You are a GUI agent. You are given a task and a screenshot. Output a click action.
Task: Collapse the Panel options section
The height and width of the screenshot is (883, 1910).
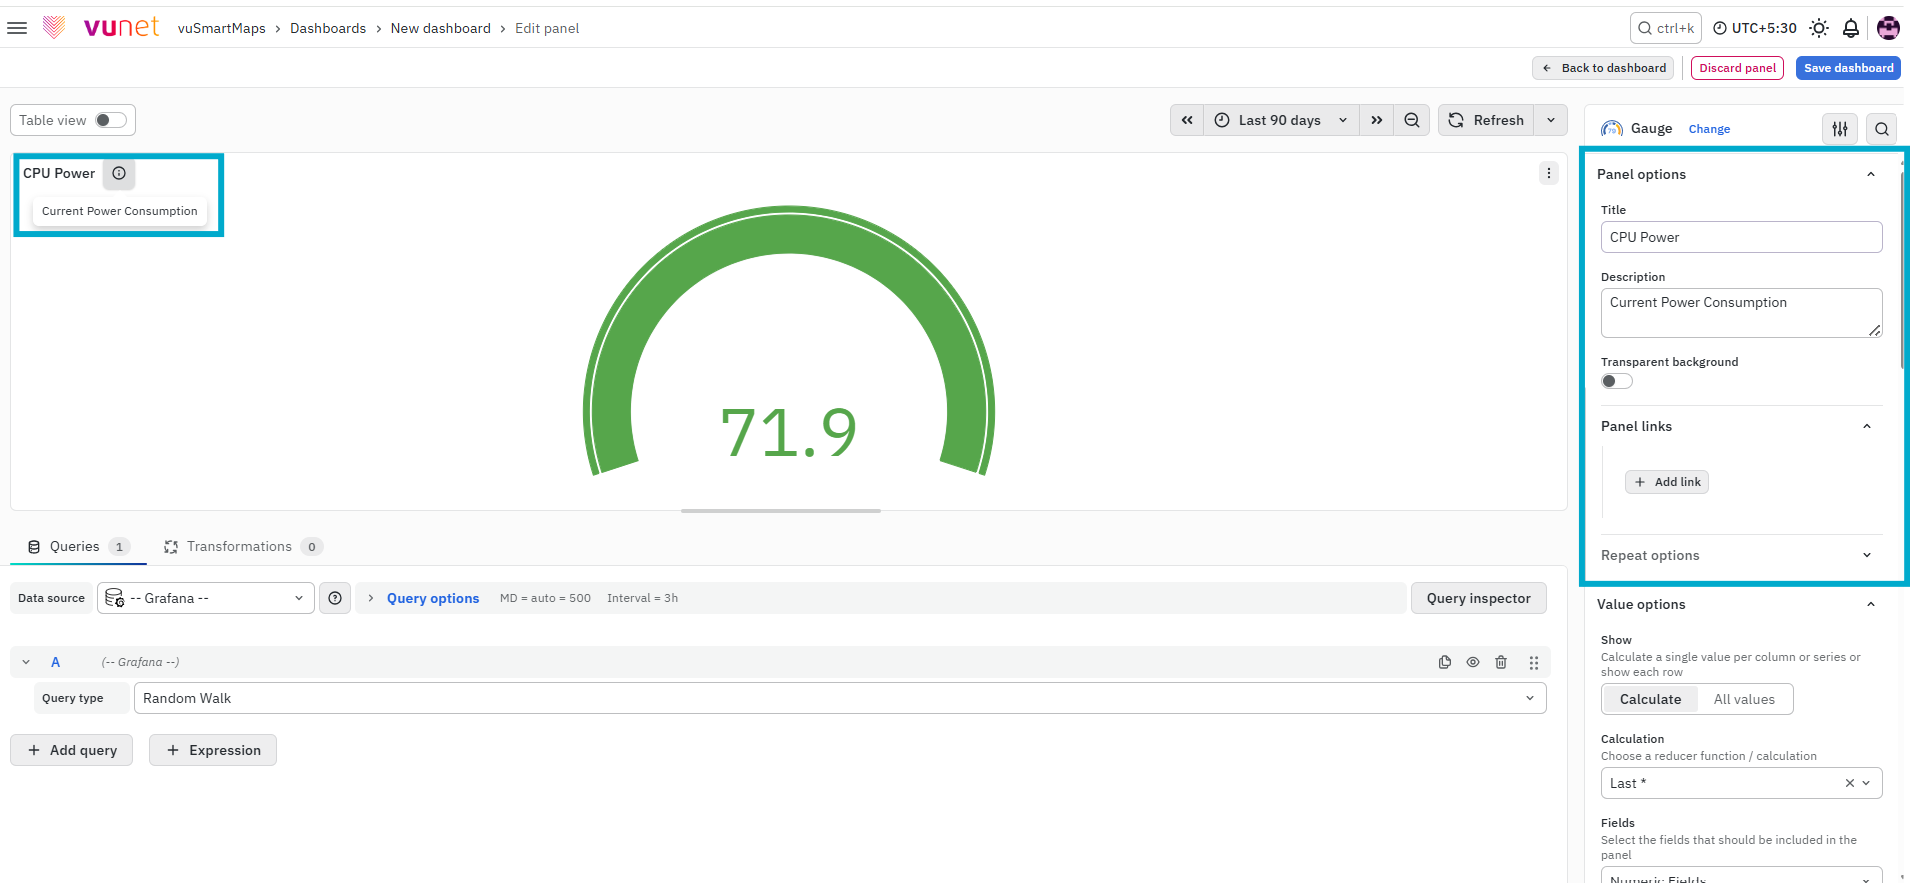[1870, 174]
